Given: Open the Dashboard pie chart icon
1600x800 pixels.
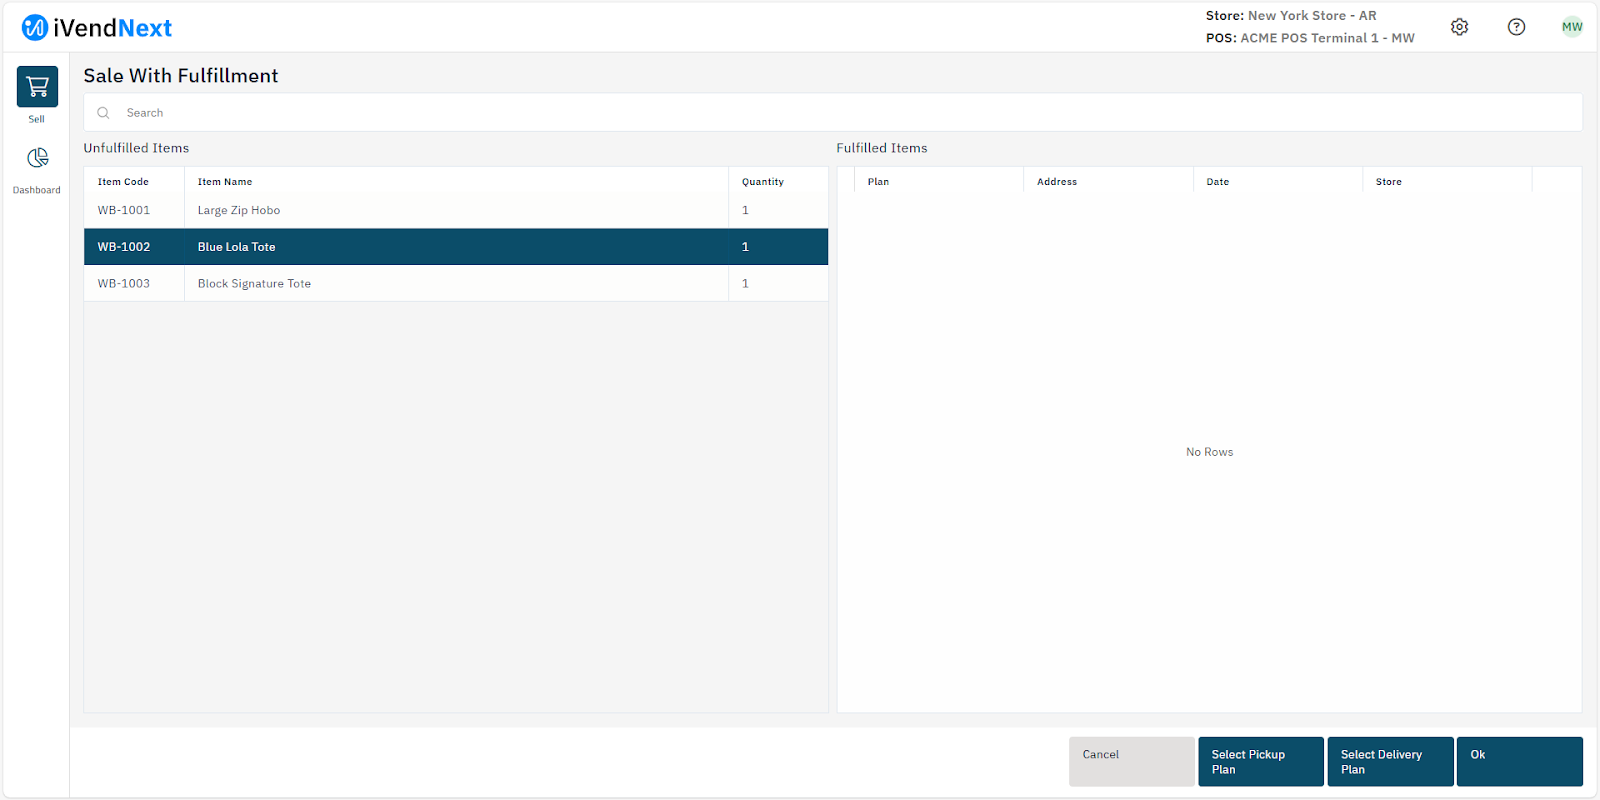Looking at the screenshot, I should point(37,158).
